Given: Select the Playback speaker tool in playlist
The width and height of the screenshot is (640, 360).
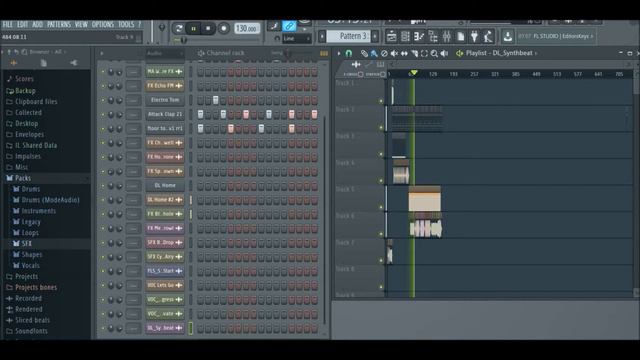Looking at the screenshot, I should pos(444,53).
